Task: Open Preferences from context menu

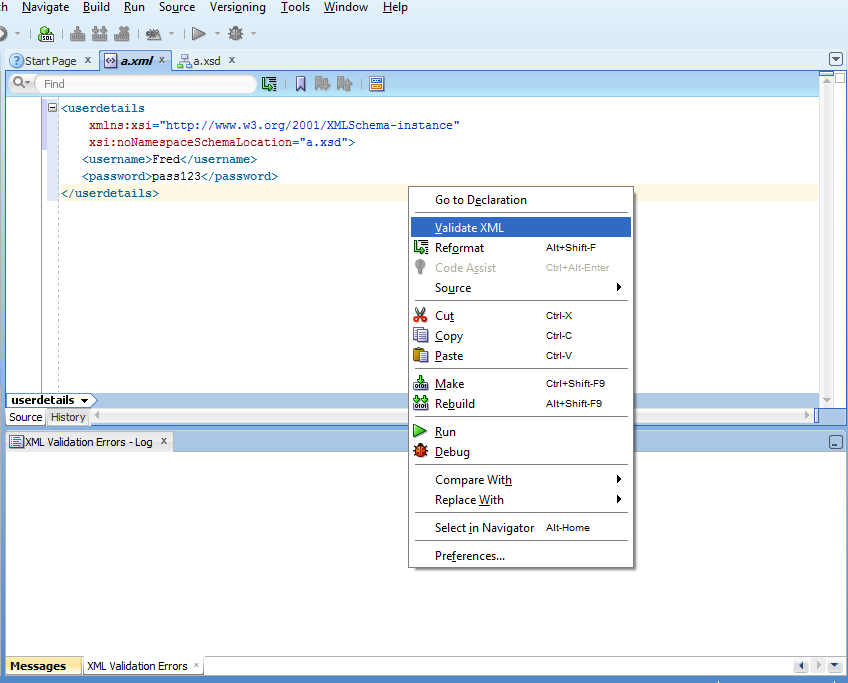Action: tap(521, 556)
